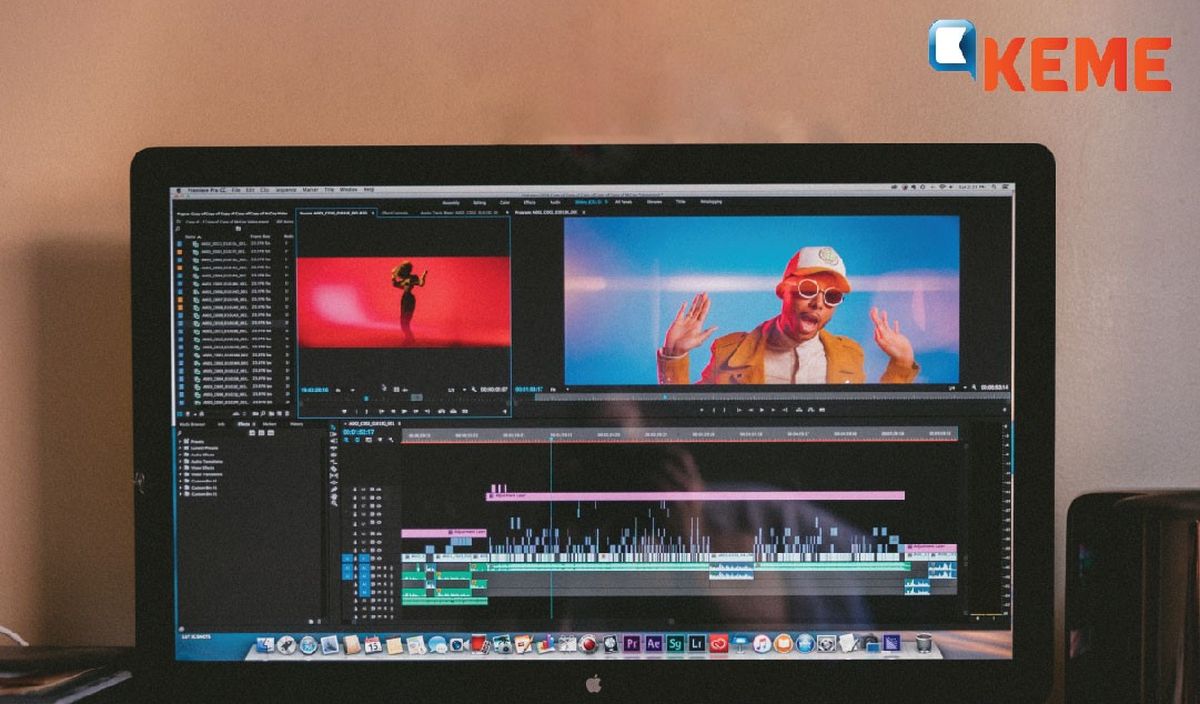Open the History panel tab
The width and height of the screenshot is (1200, 704).
pyautogui.click(x=297, y=424)
